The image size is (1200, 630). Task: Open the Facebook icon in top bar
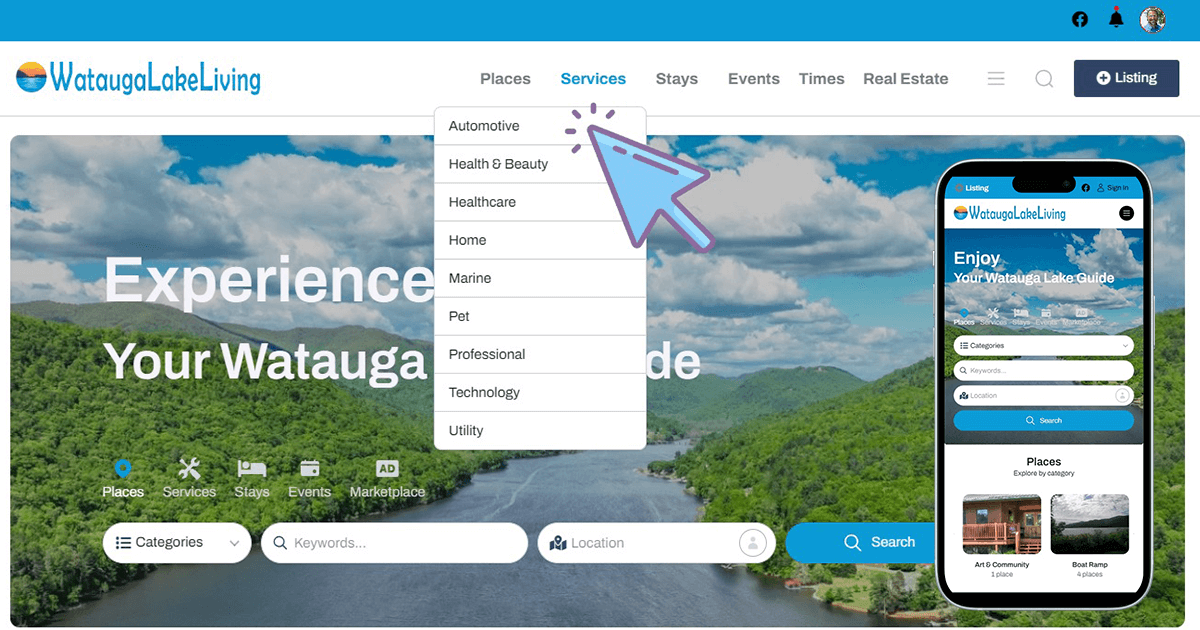pos(1080,19)
